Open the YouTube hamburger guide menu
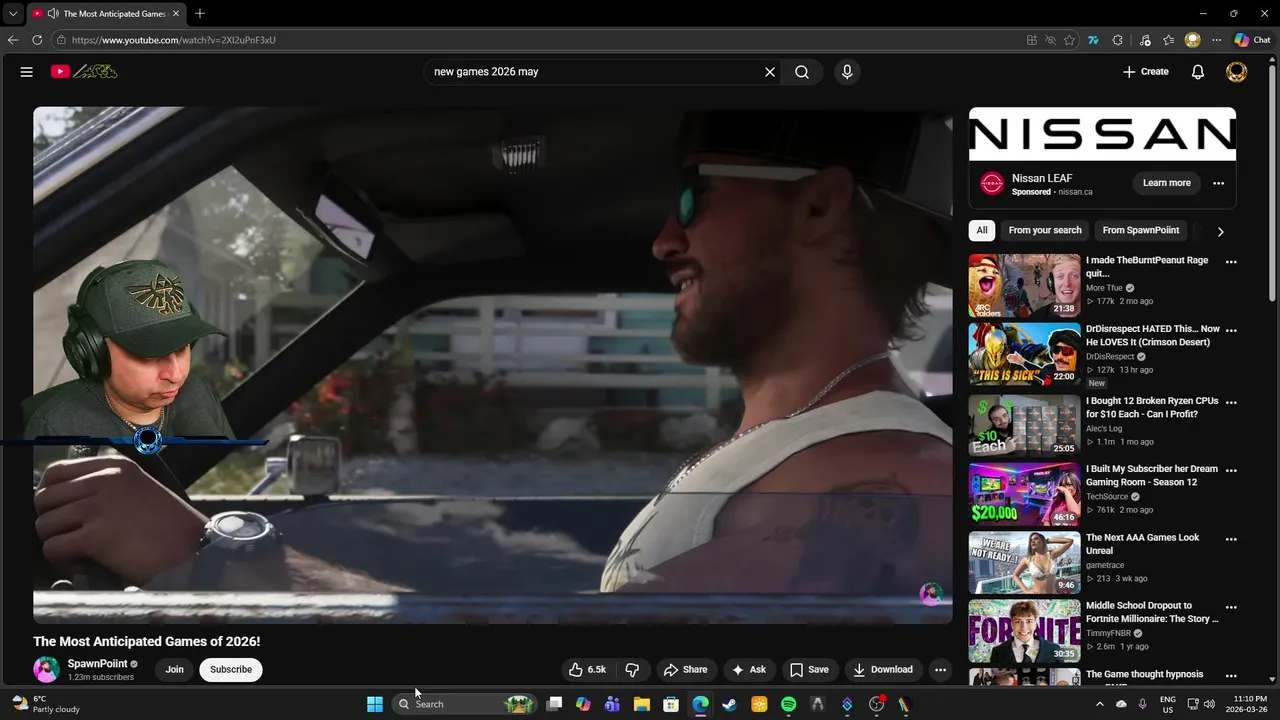 (27, 72)
